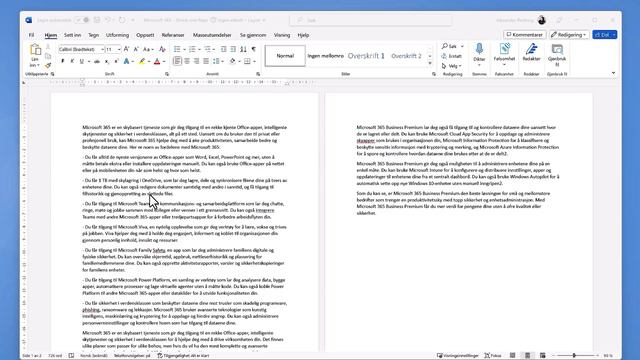640x360 pixels.
Task: Center align text
Action: click(x=187, y=61)
